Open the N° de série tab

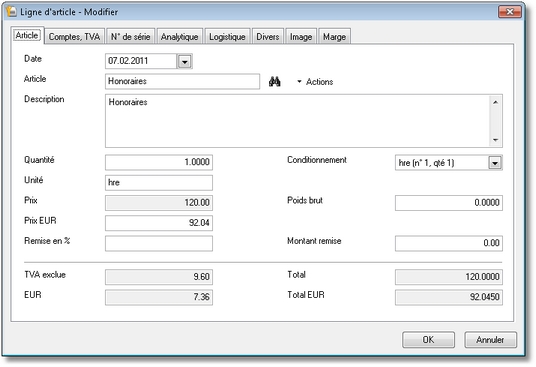[131, 37]
